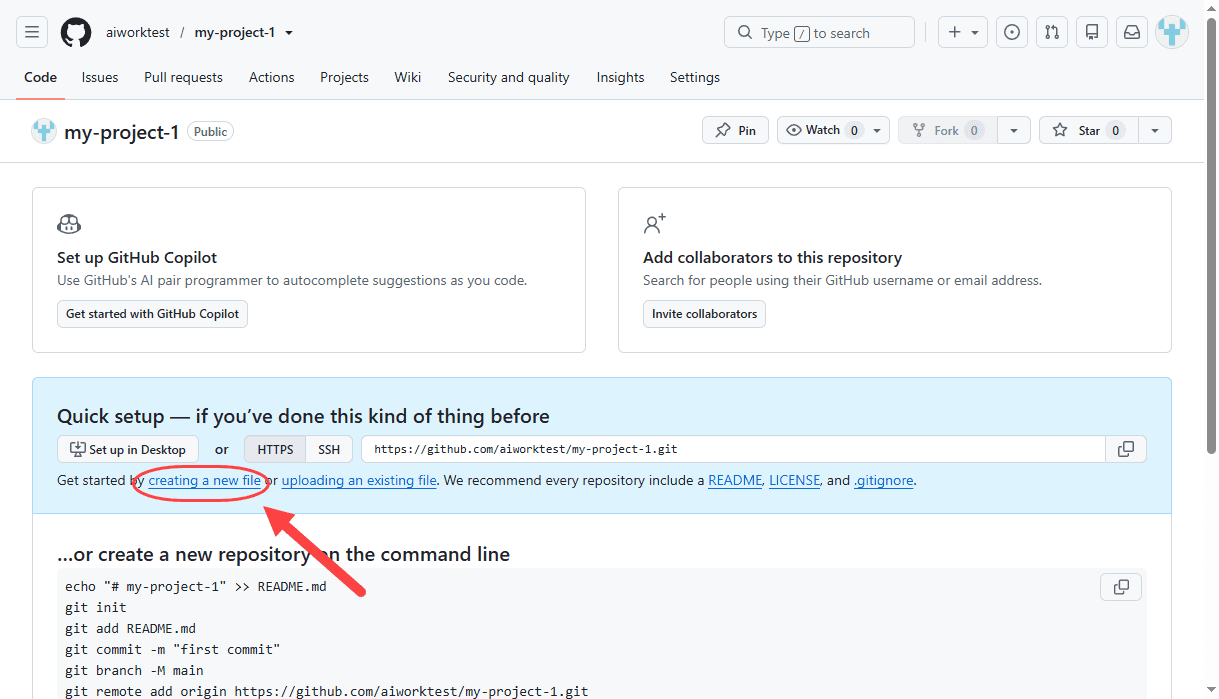The height and width of the screenshot is (699, 1219).
Task: Copy the repository HTTPS URL
Action: pyautogui.click(x=1126, y=449)
